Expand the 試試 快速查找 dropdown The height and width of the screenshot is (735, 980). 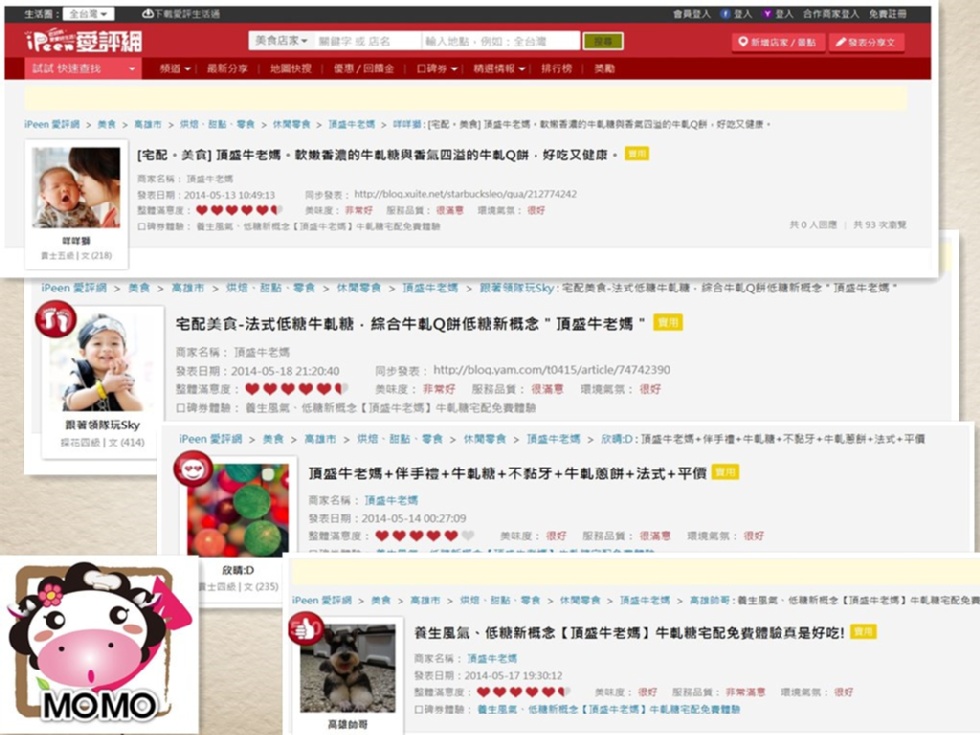point(83,69)
